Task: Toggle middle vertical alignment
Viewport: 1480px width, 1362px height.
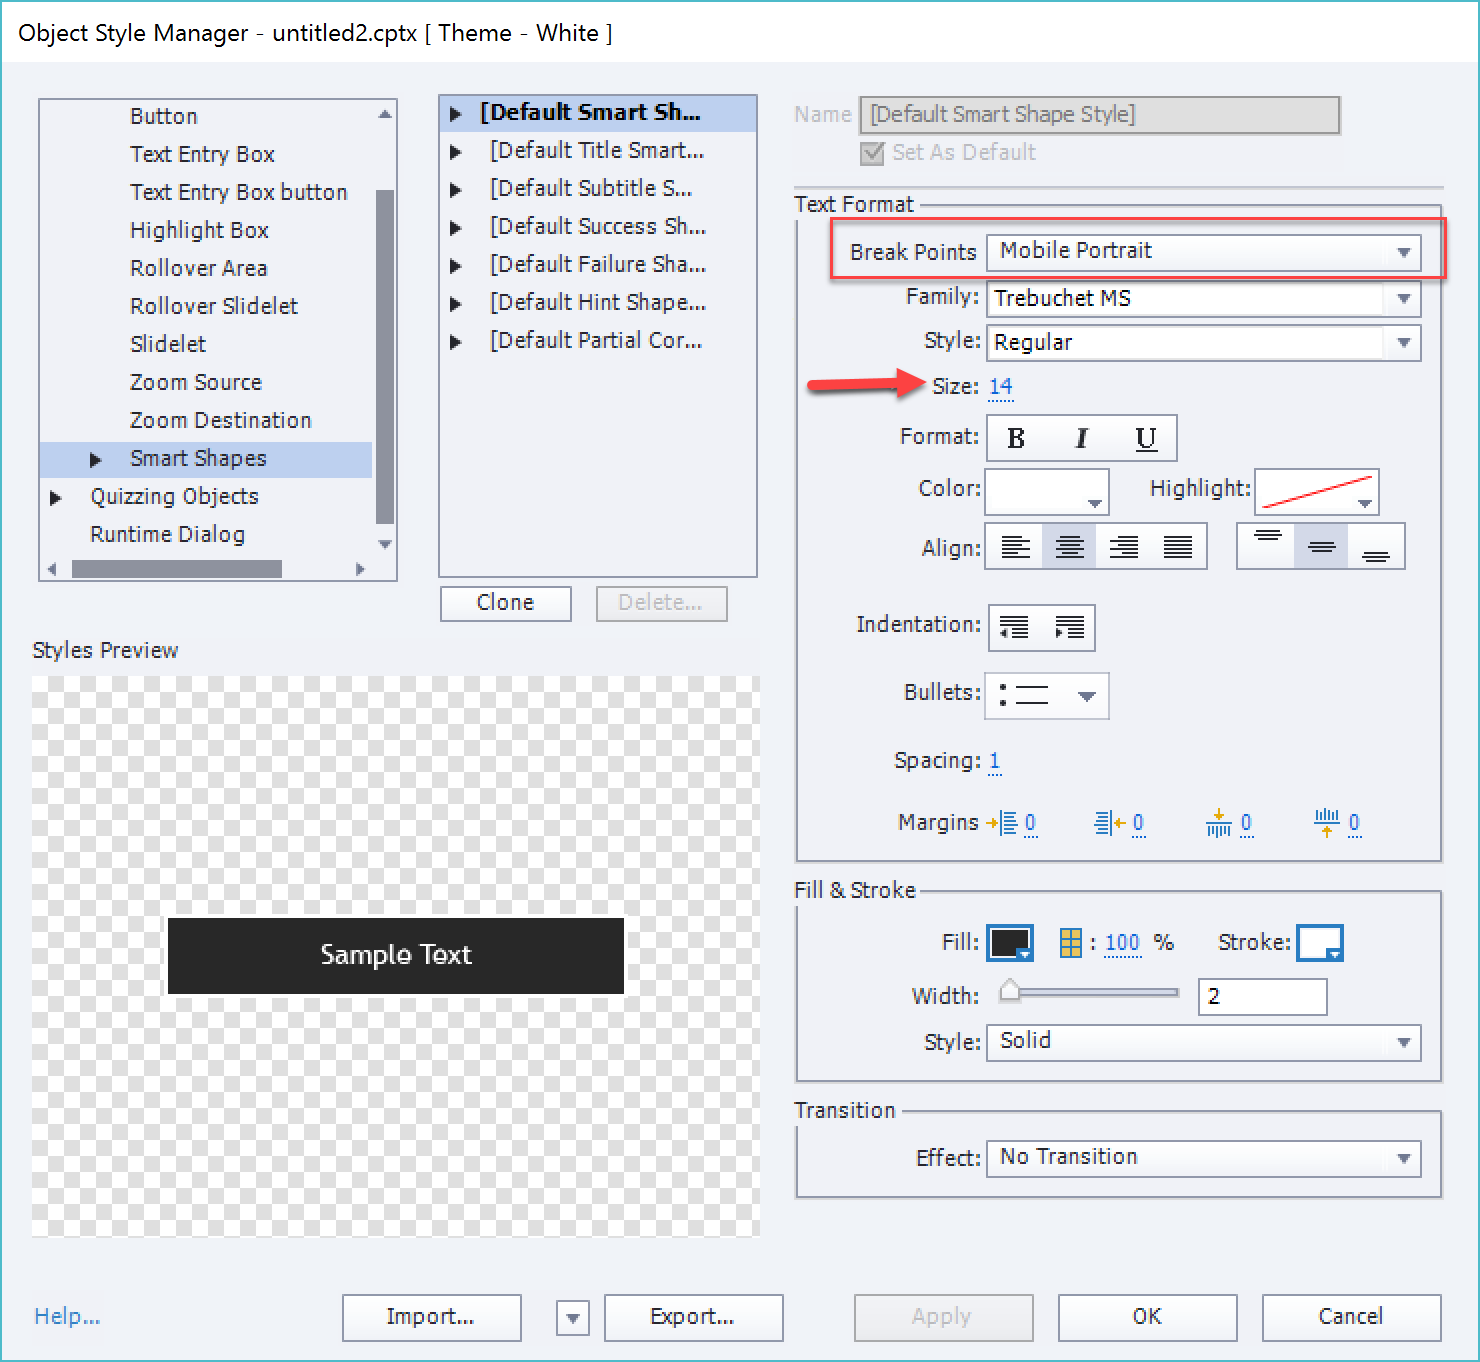Action: pyautogui.click(x=1320, y=547)
